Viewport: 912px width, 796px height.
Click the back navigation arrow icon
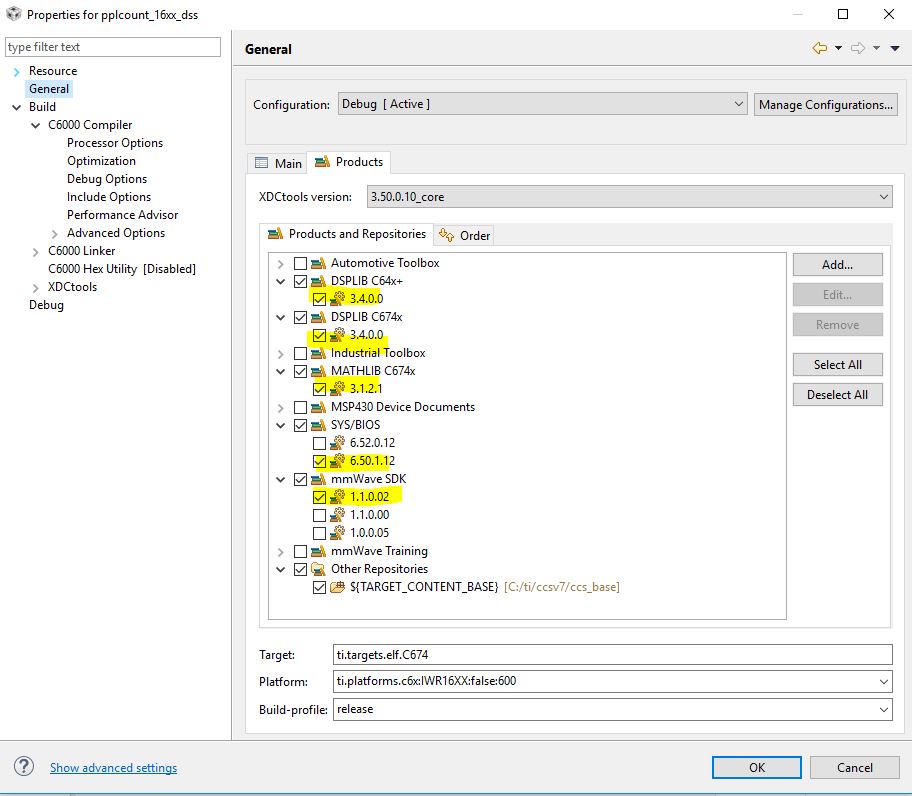tap(820, 48)
